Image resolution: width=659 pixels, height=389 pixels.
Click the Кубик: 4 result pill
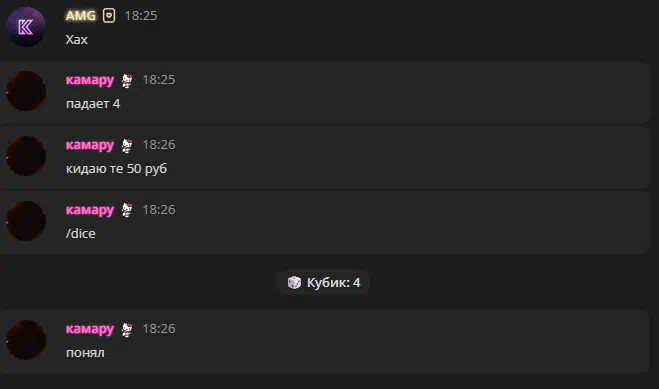[x=324, y=283]
